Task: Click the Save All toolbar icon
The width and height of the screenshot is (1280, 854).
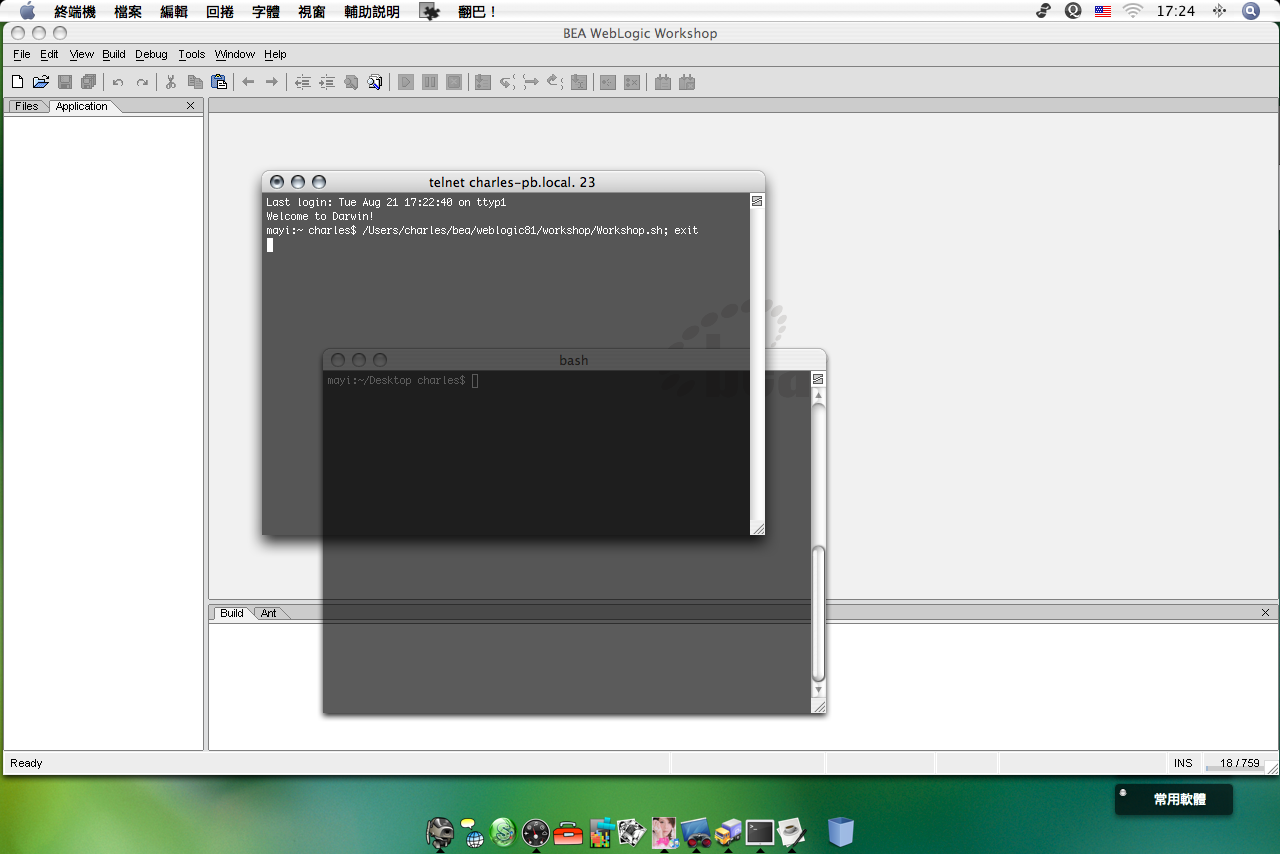Action: point(88,82)
